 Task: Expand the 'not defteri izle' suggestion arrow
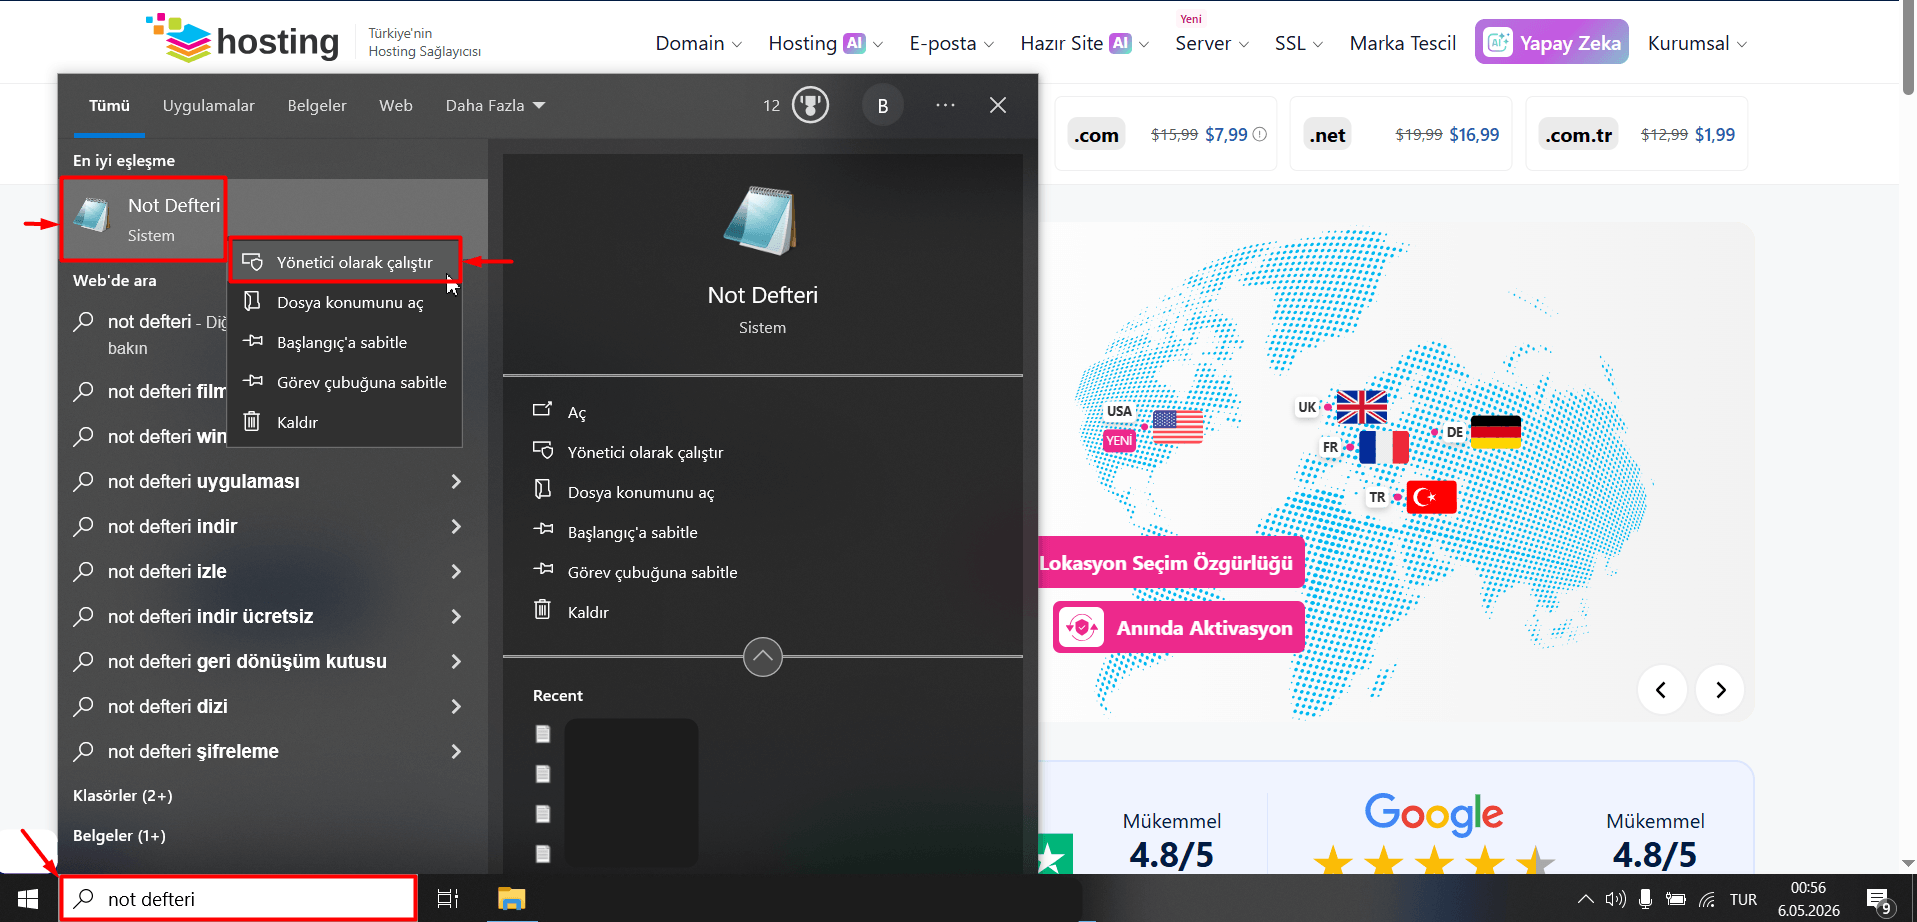tap(456, 571)
